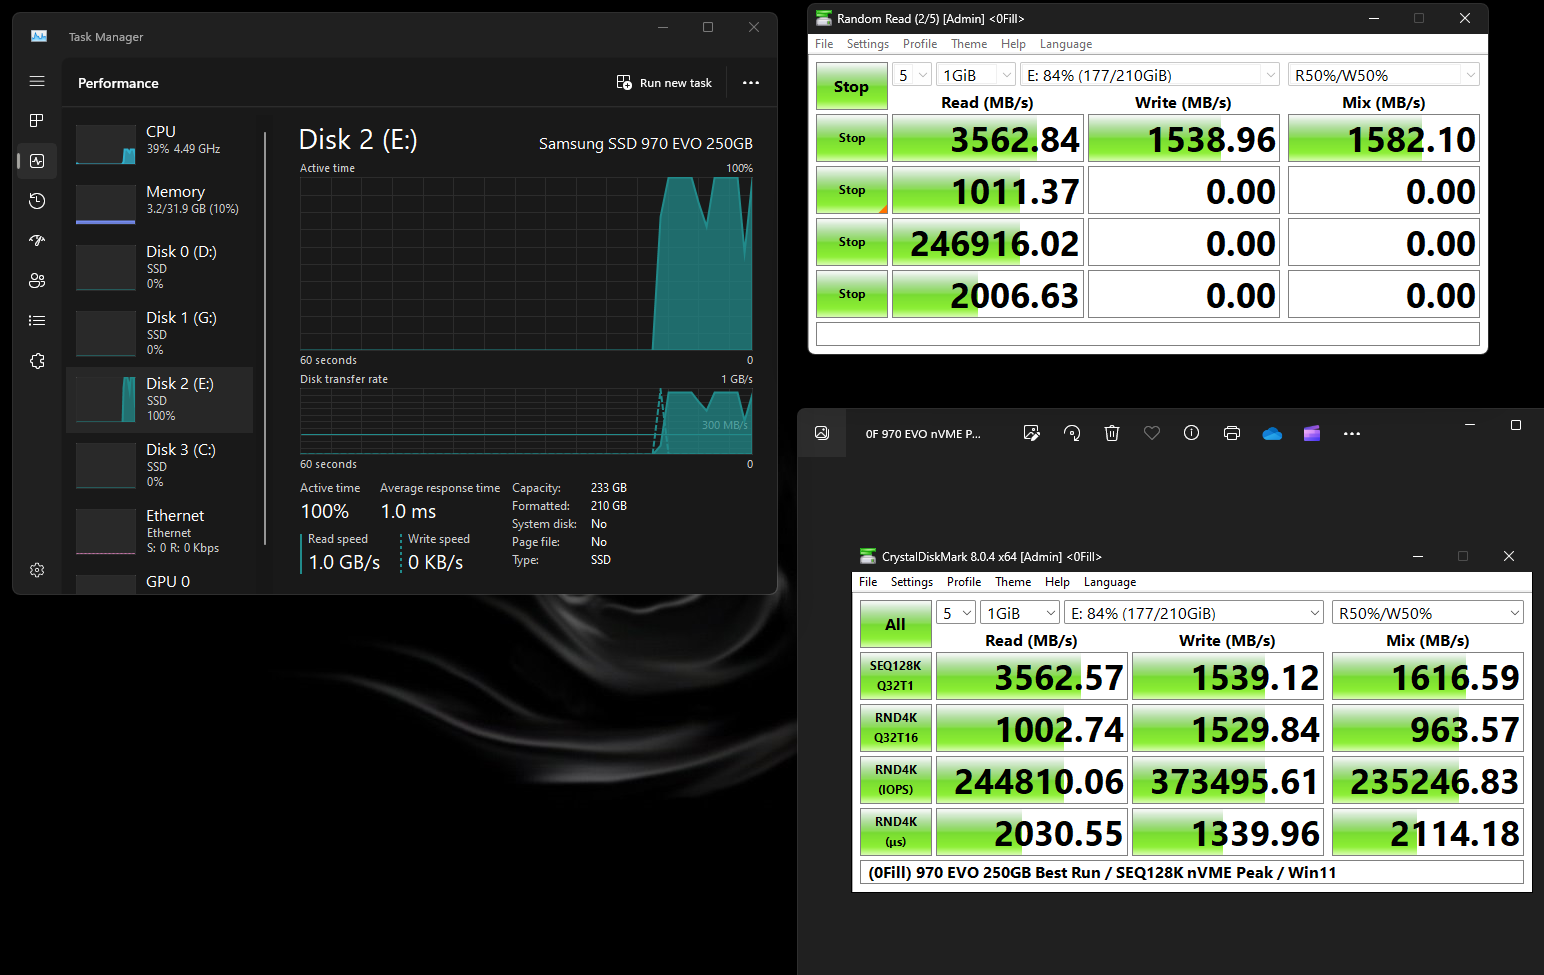Open Services page in Task Manager sidebar
Viewport: 1544px width, 975px height.
(x=37, y=361)
